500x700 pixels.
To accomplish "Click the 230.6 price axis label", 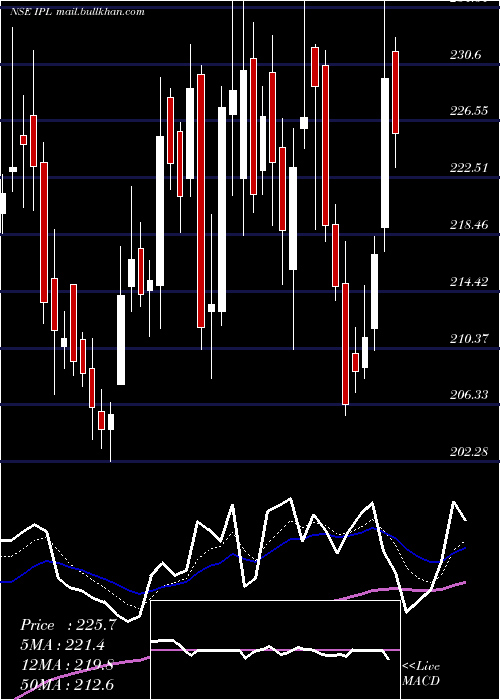I will (468, 55).
